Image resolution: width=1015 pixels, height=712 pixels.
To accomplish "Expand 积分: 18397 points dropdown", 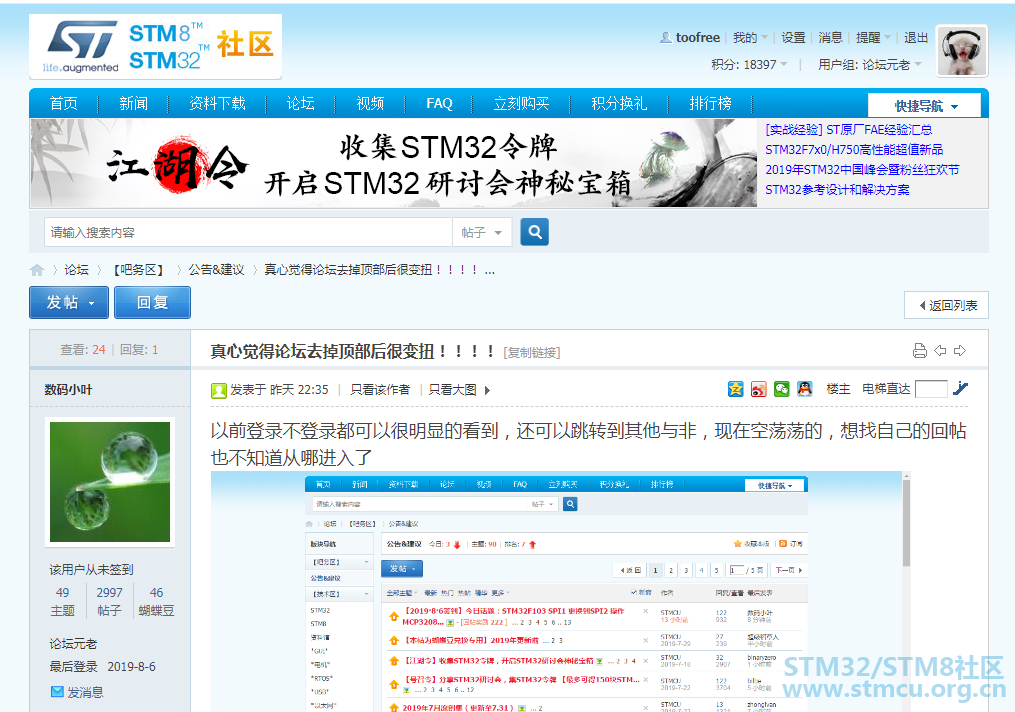I will click(749, 64).
